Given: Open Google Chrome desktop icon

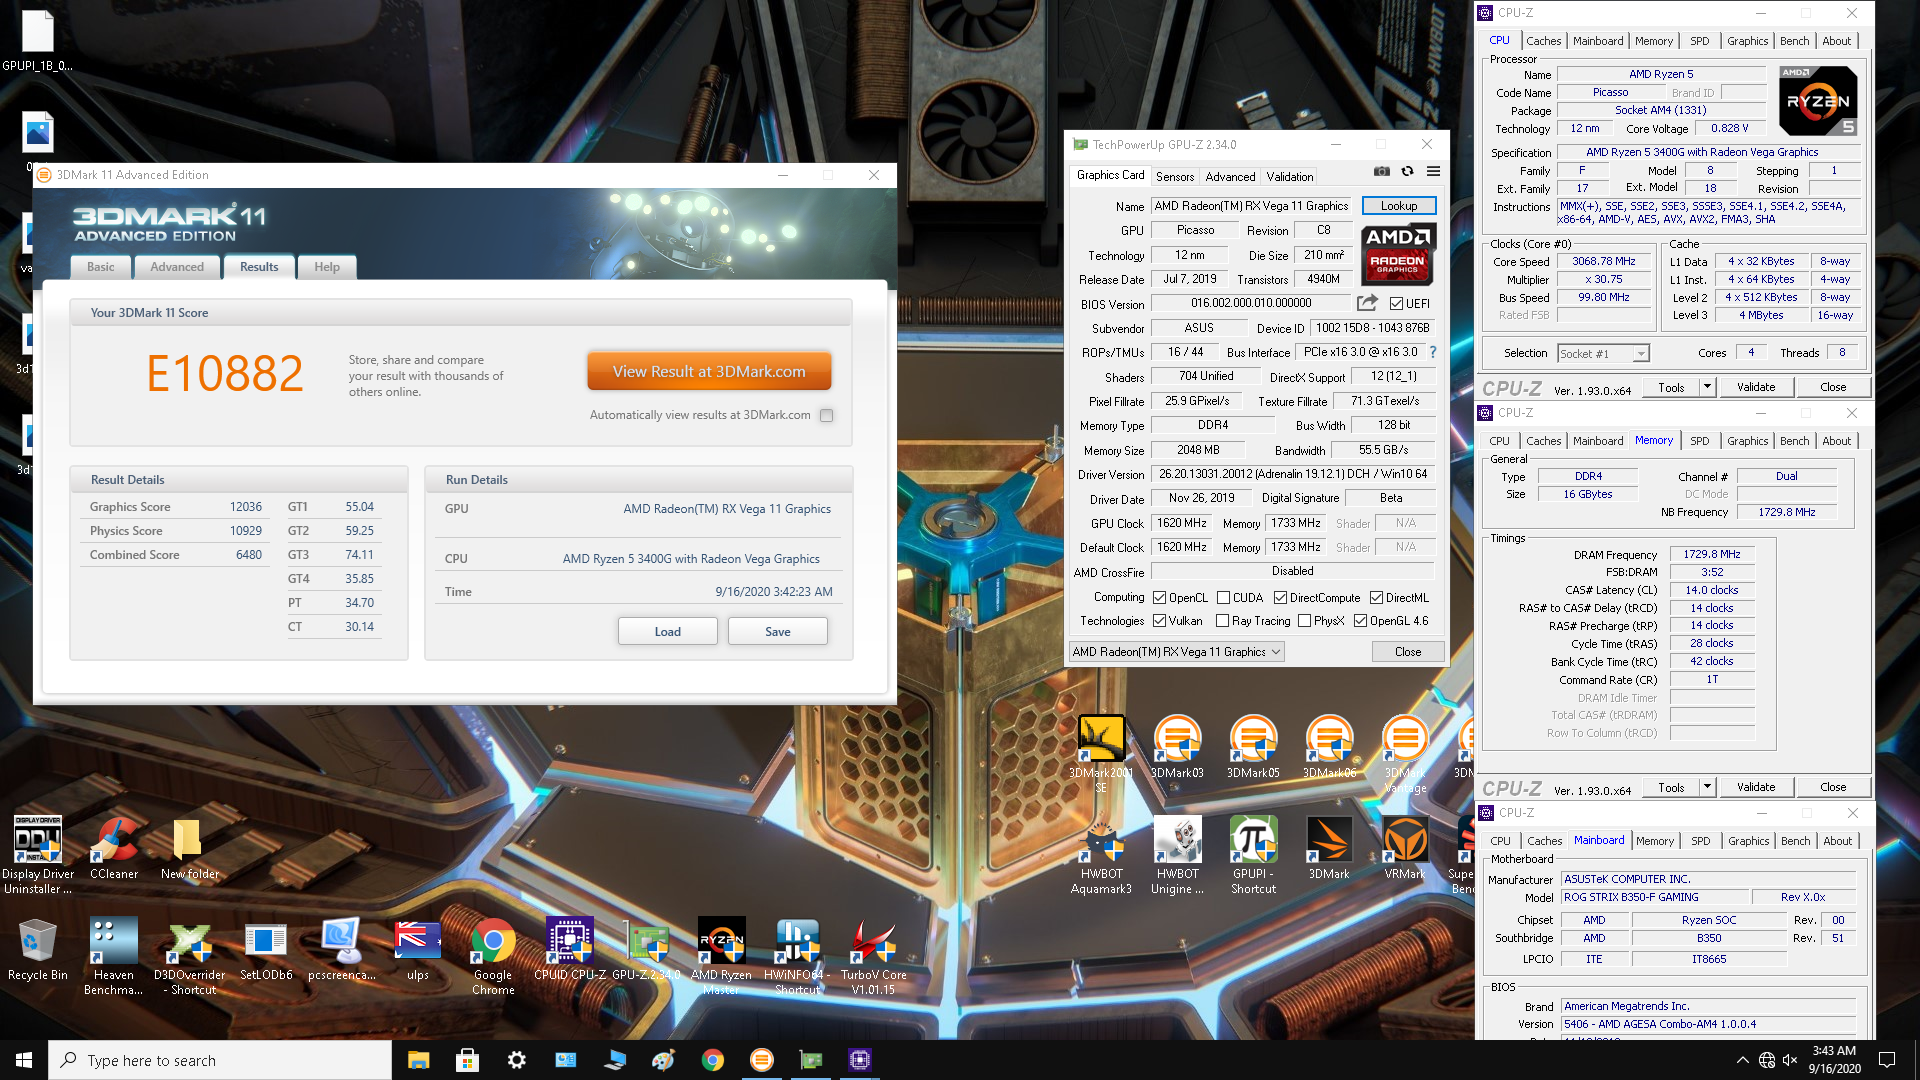Looking at the screenshot, I should [493, 956].
